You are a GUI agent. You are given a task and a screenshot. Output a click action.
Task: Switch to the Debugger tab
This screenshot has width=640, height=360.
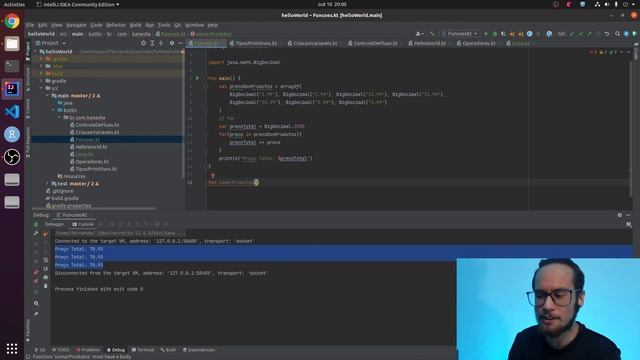click(54, 224)
